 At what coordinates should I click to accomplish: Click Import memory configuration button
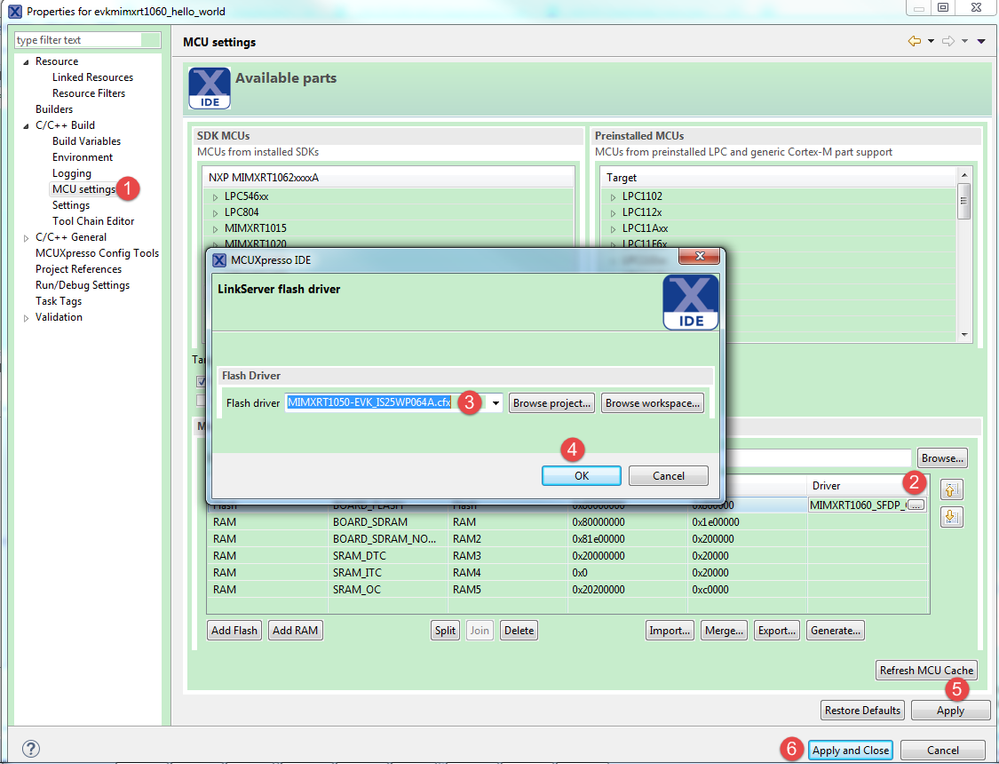click(669, 630)
